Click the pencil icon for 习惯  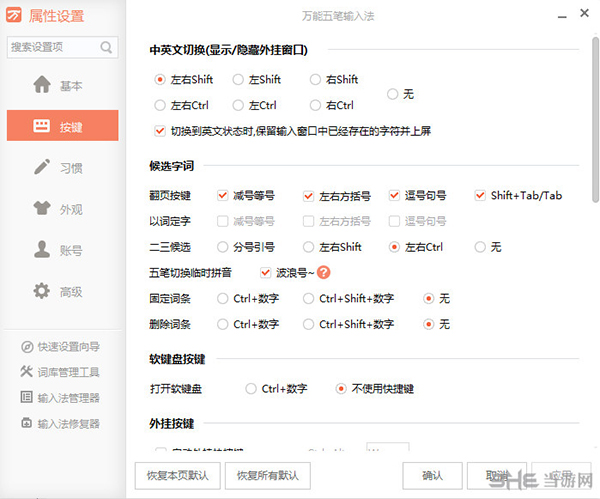(x=42, y=167)
